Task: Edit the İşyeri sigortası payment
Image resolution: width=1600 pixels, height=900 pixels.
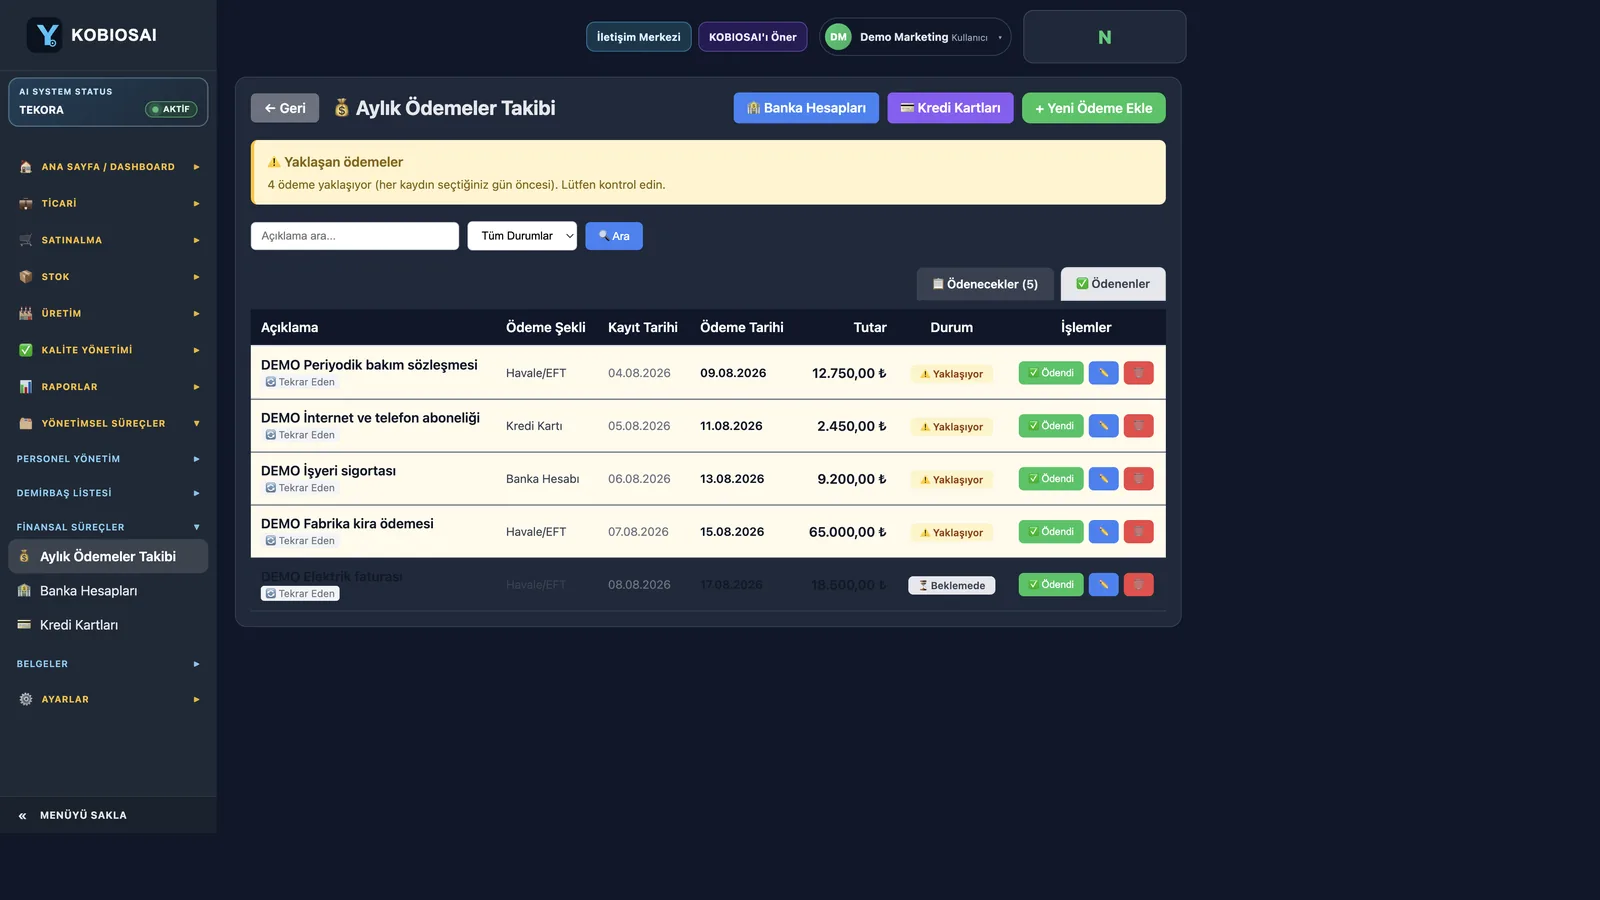Action: [1103, 479]
